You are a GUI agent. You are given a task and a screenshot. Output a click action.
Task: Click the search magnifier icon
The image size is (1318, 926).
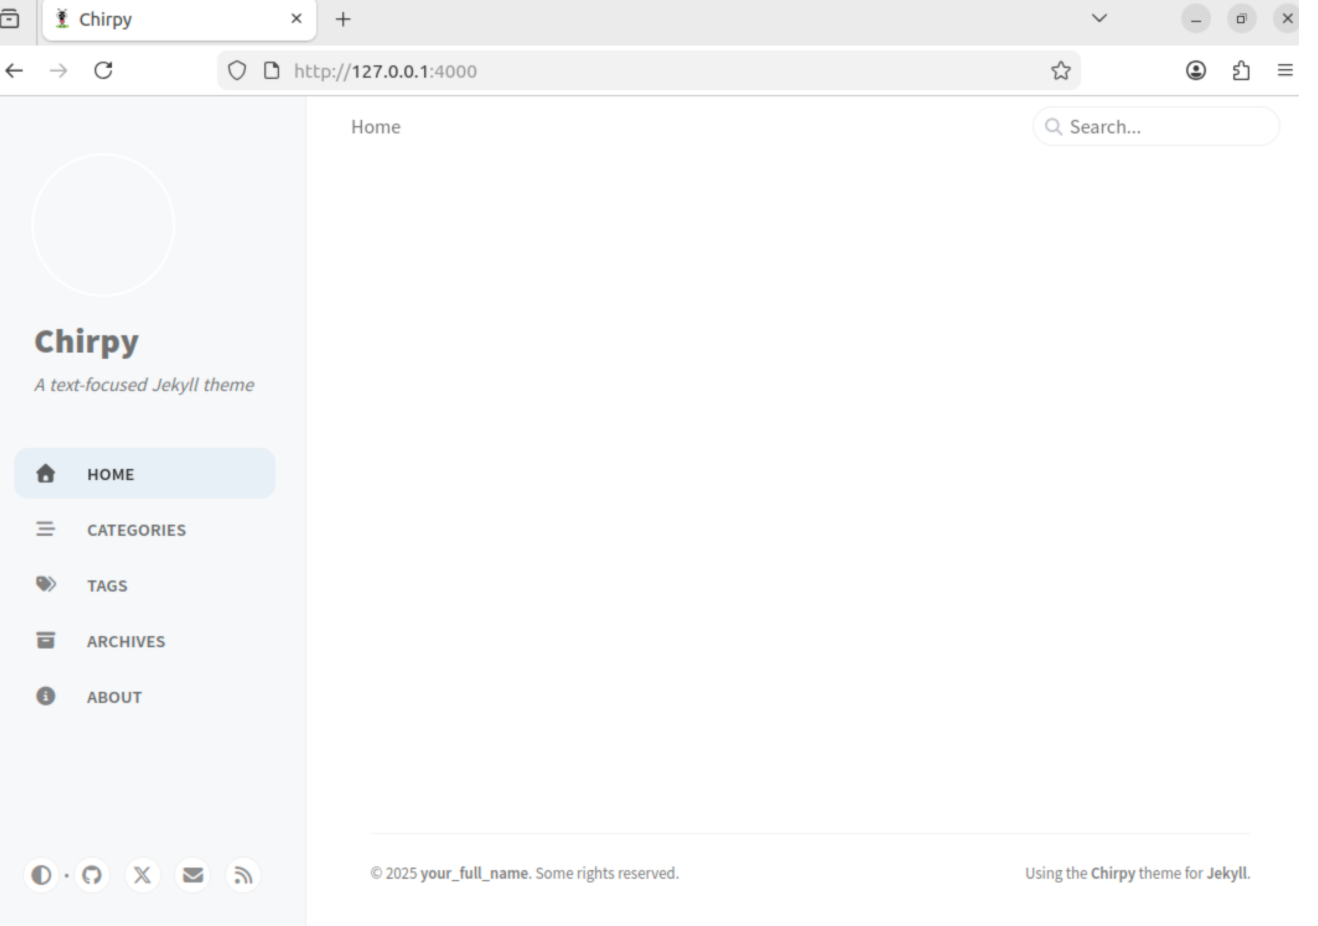1053,127
